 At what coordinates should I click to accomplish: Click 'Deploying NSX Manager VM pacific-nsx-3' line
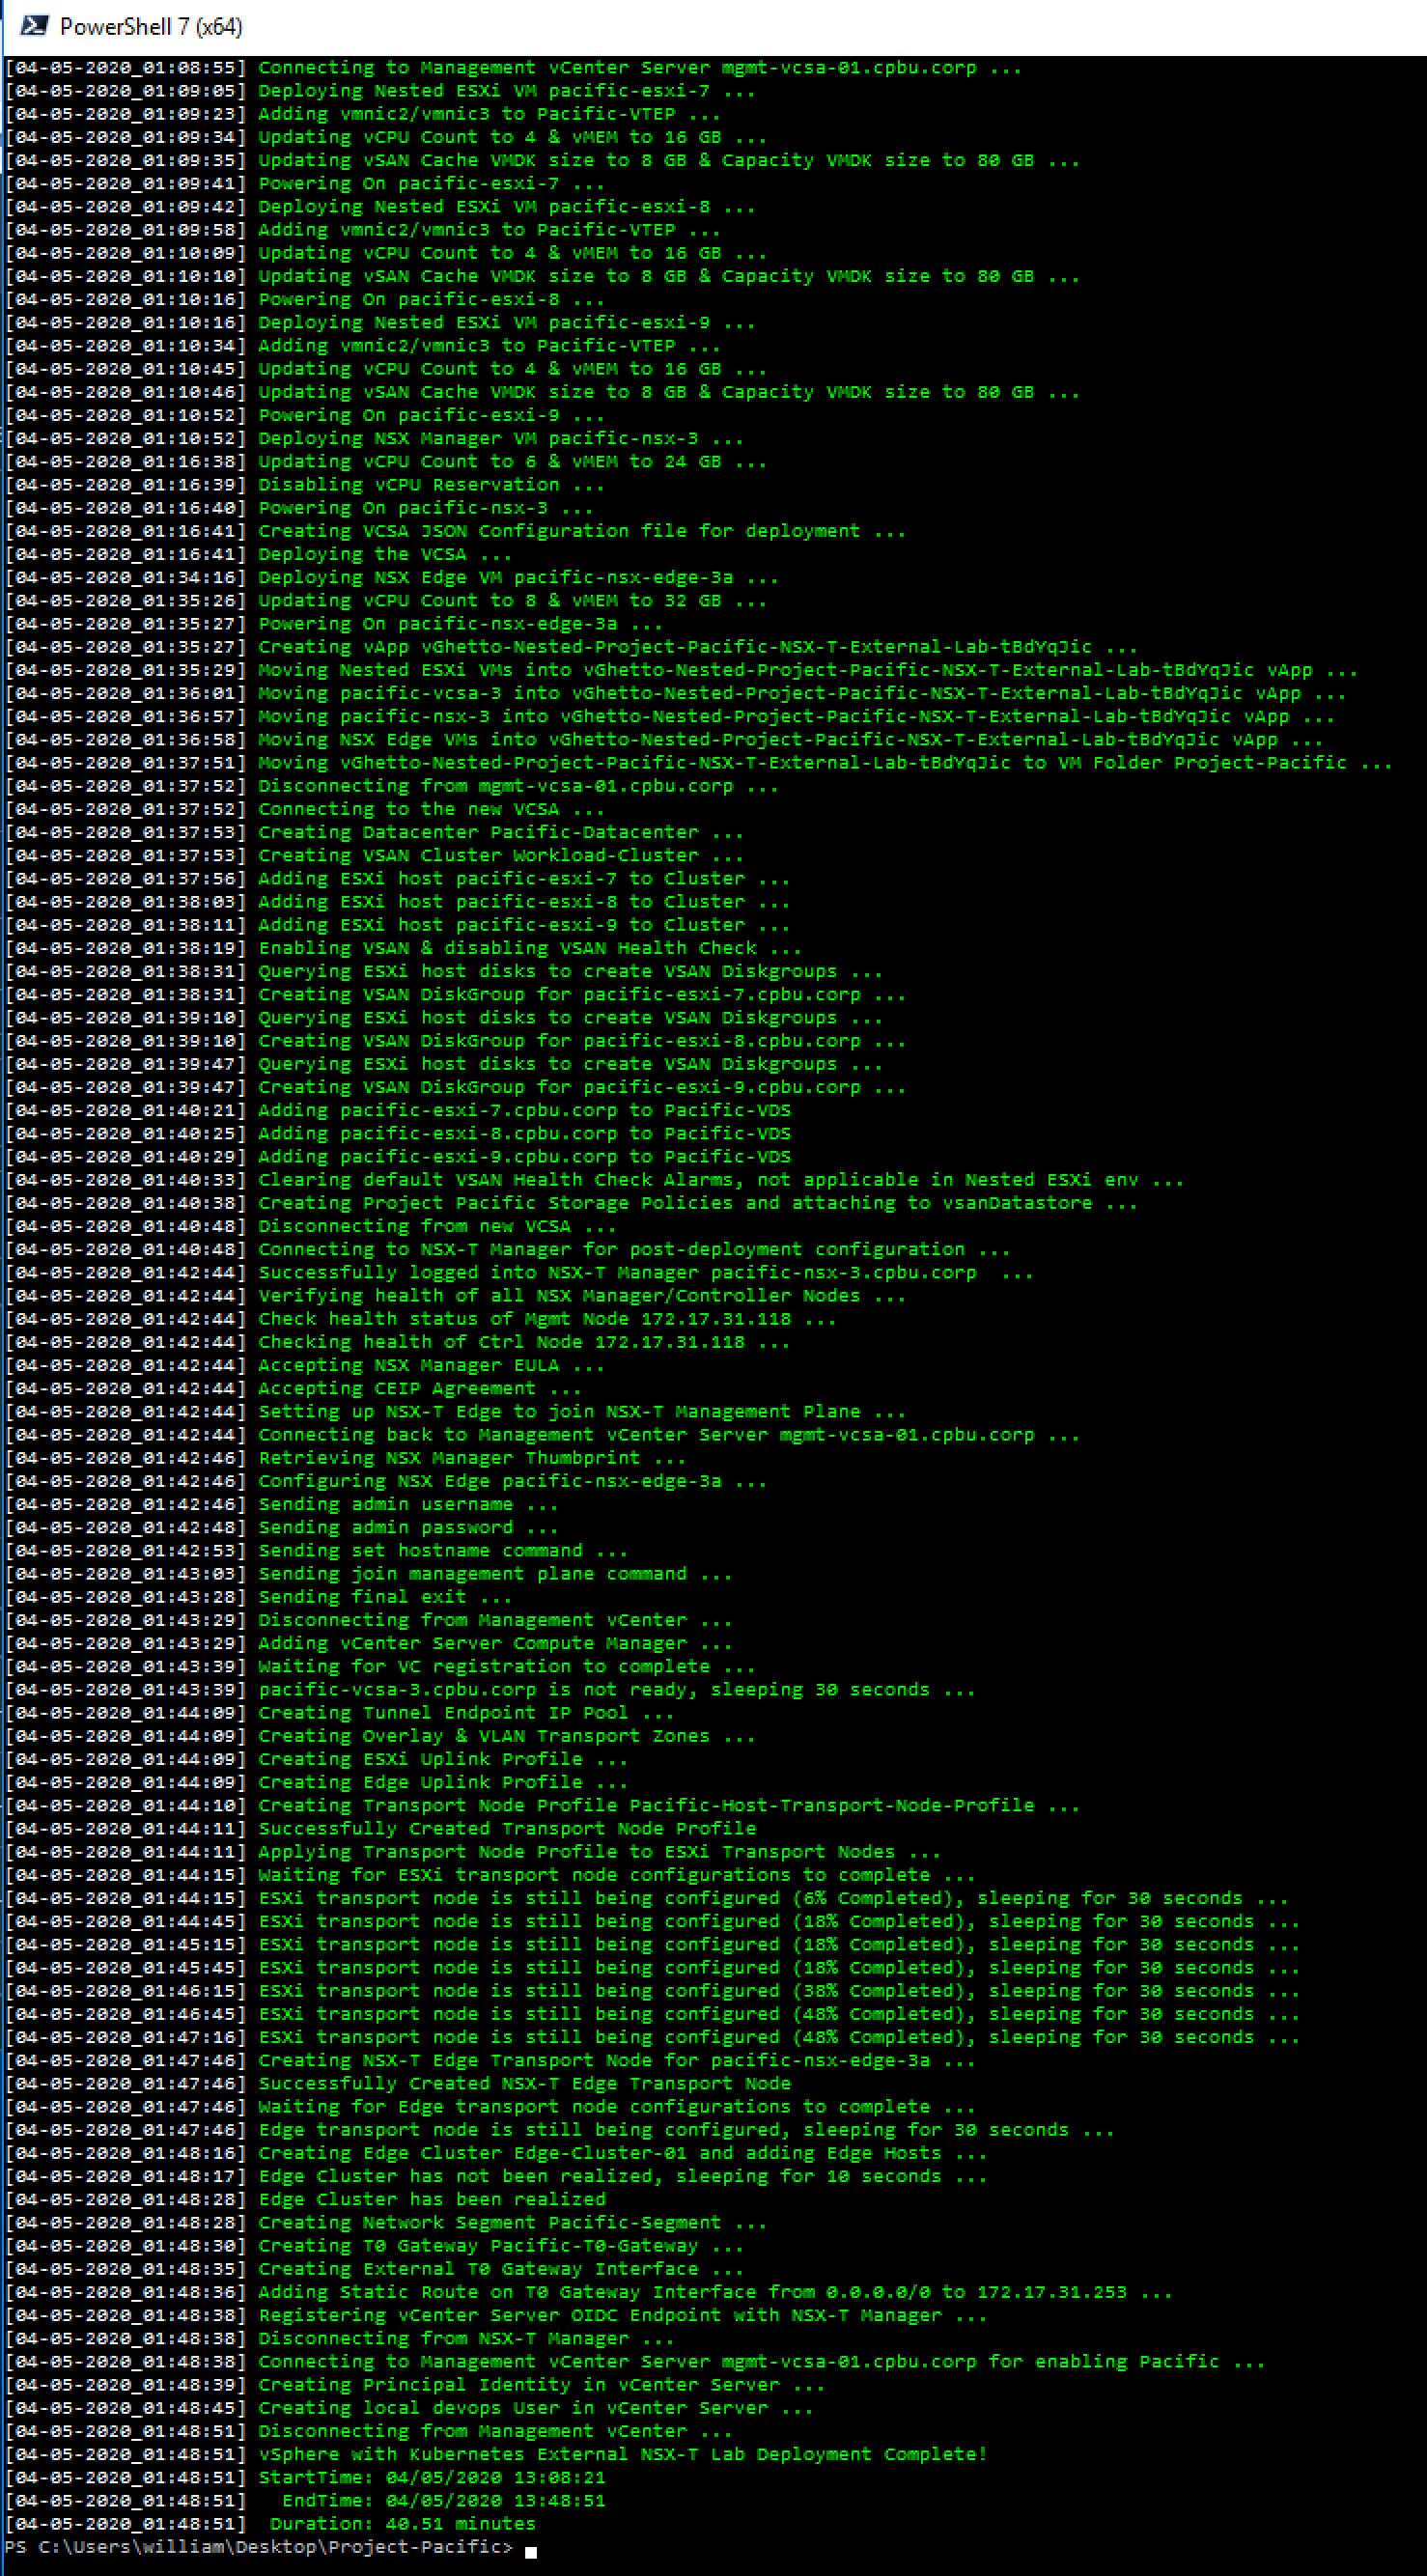click(x=374, y=439)
